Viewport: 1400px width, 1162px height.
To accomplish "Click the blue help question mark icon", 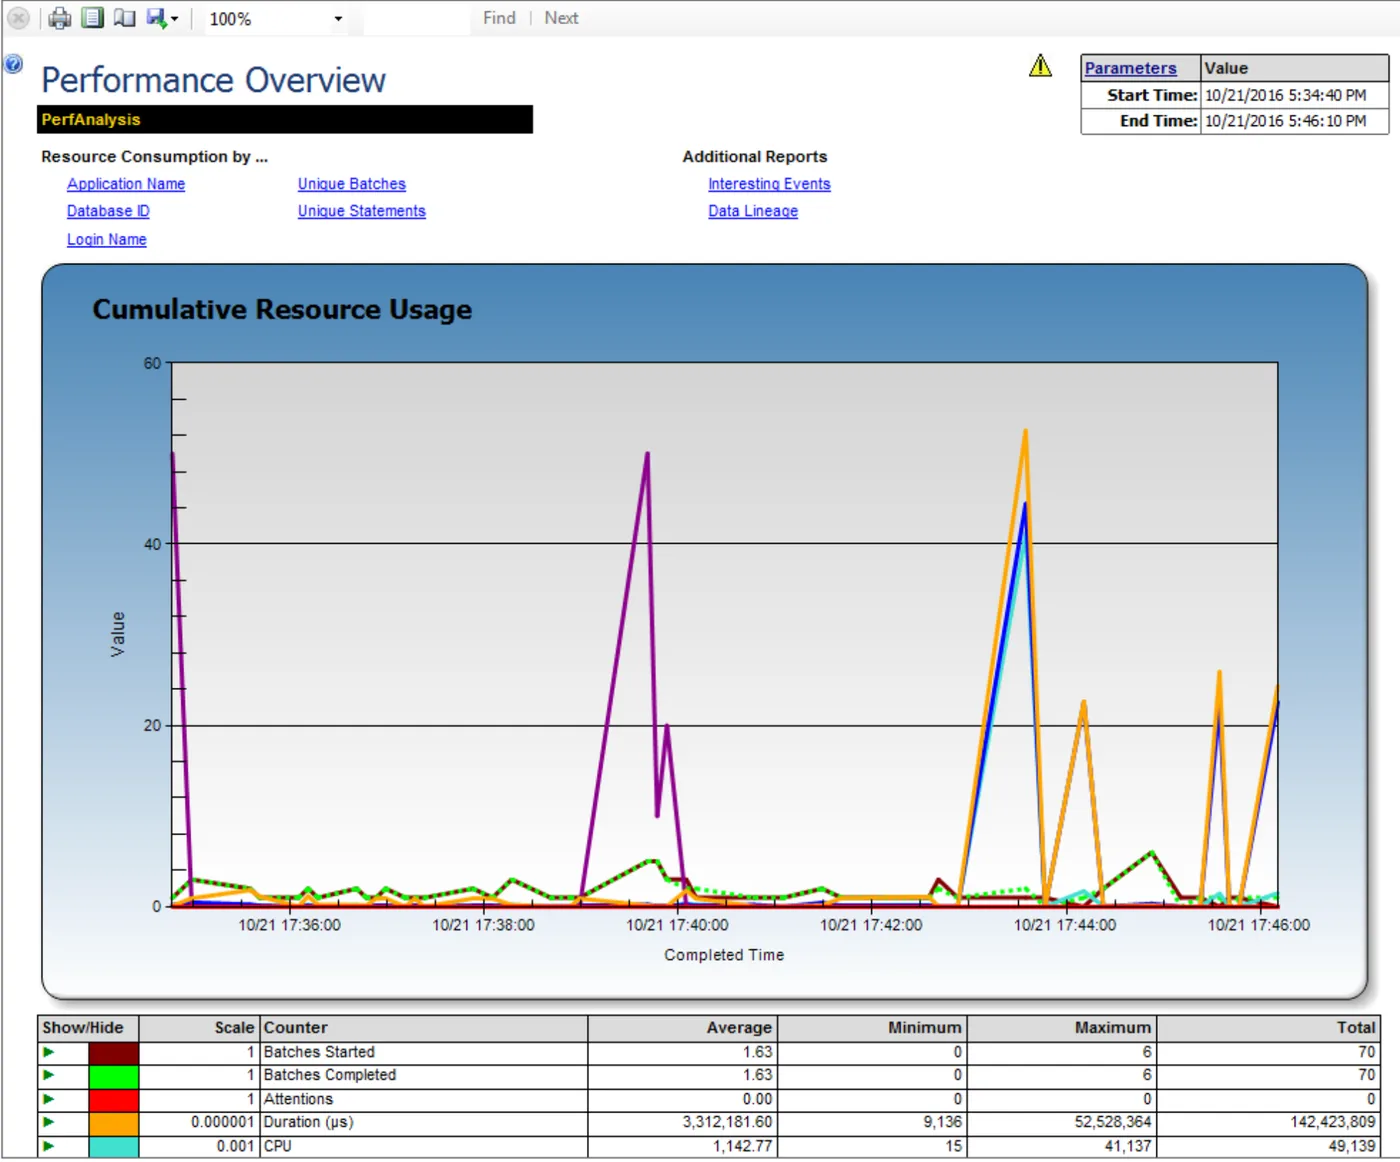I will [13, 64].
